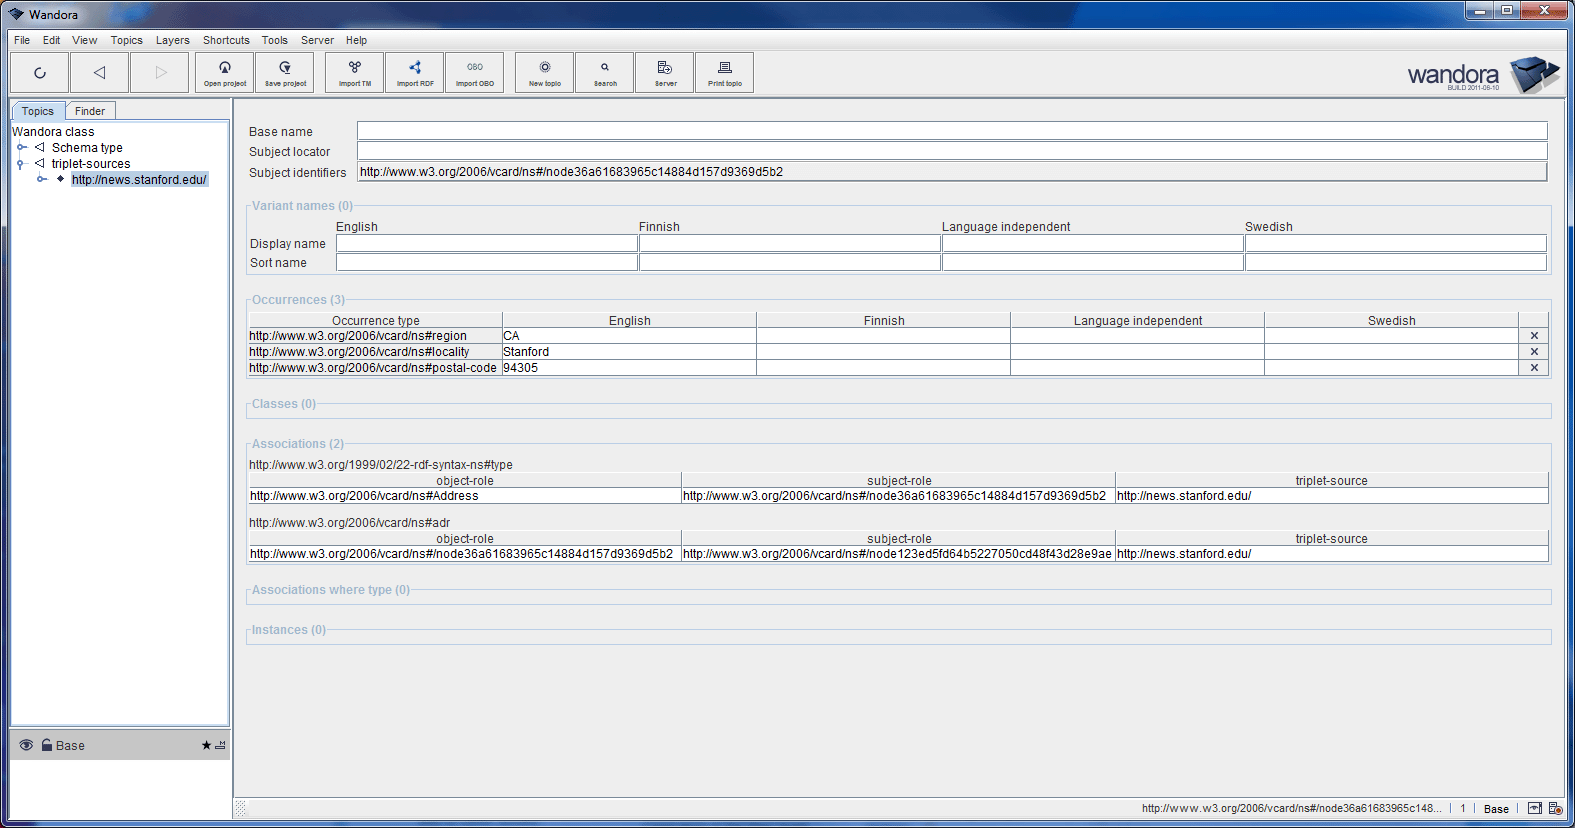Toggle visibility eye of Base layer
1575x828 pixels.
[27, 745]
